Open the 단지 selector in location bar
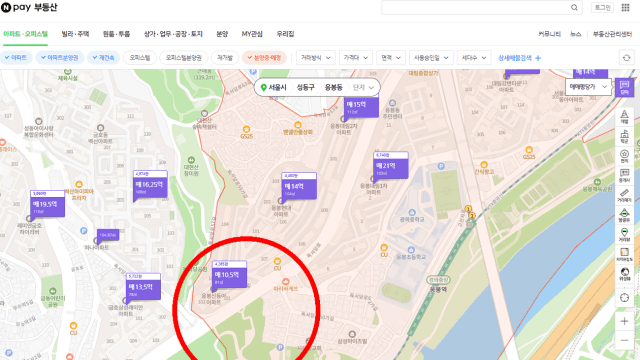The width and height of the screenshot is (640, 360). click(x=363, y=87)
